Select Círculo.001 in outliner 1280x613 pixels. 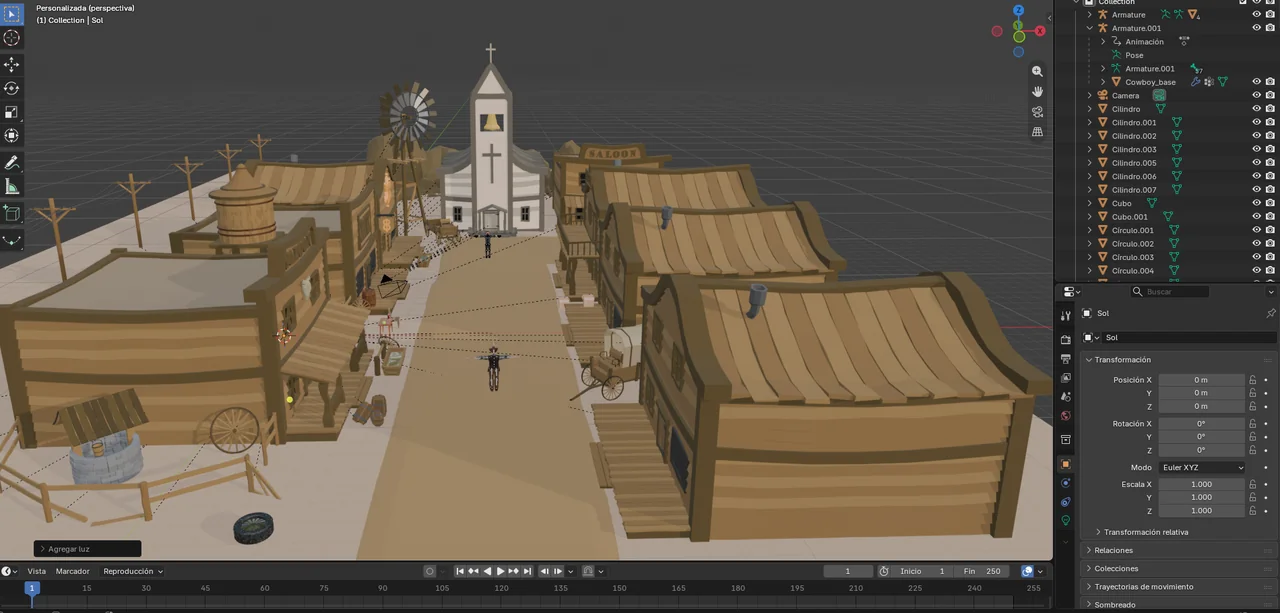[x=1133, y=231]
